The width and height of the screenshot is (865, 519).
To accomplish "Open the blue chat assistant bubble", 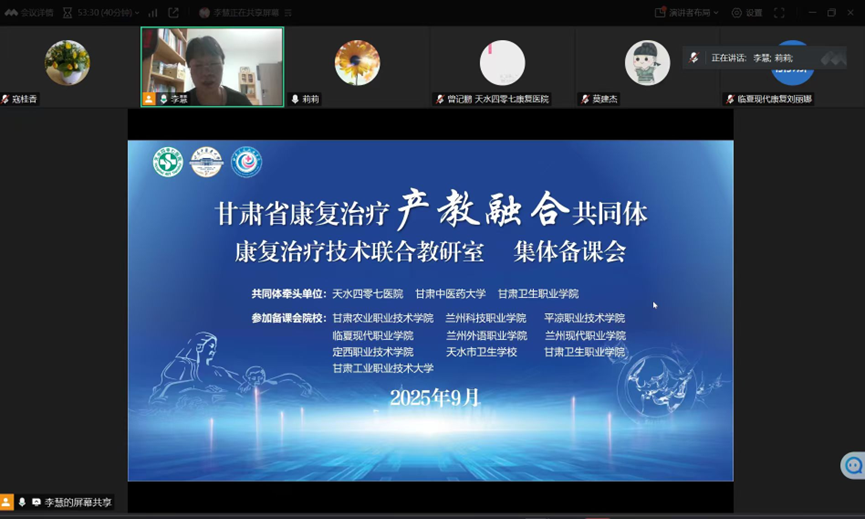I will coord(853,465).
